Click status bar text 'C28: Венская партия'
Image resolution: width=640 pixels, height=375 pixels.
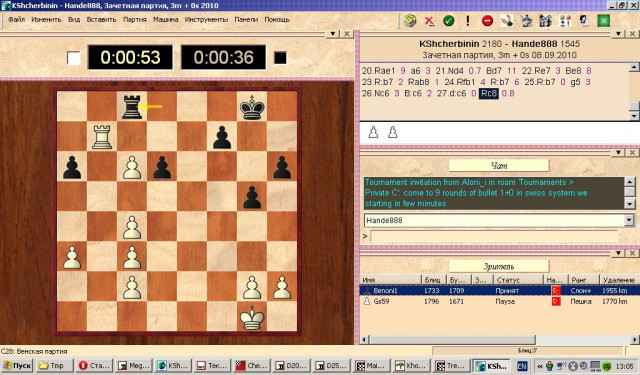(x=34, y=351)
